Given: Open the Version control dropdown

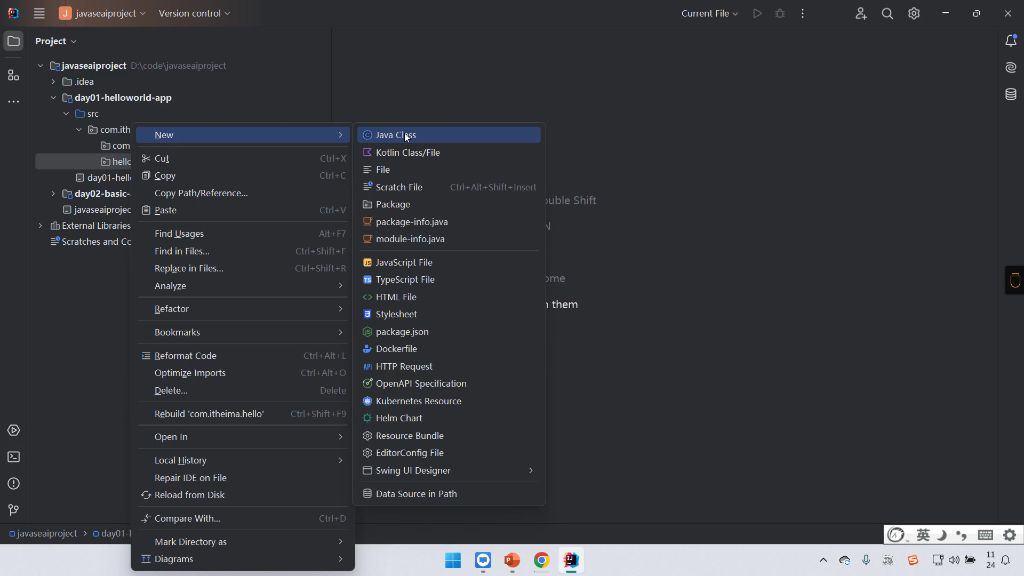Looking at the screenshot, I should (x=194, y=13).
